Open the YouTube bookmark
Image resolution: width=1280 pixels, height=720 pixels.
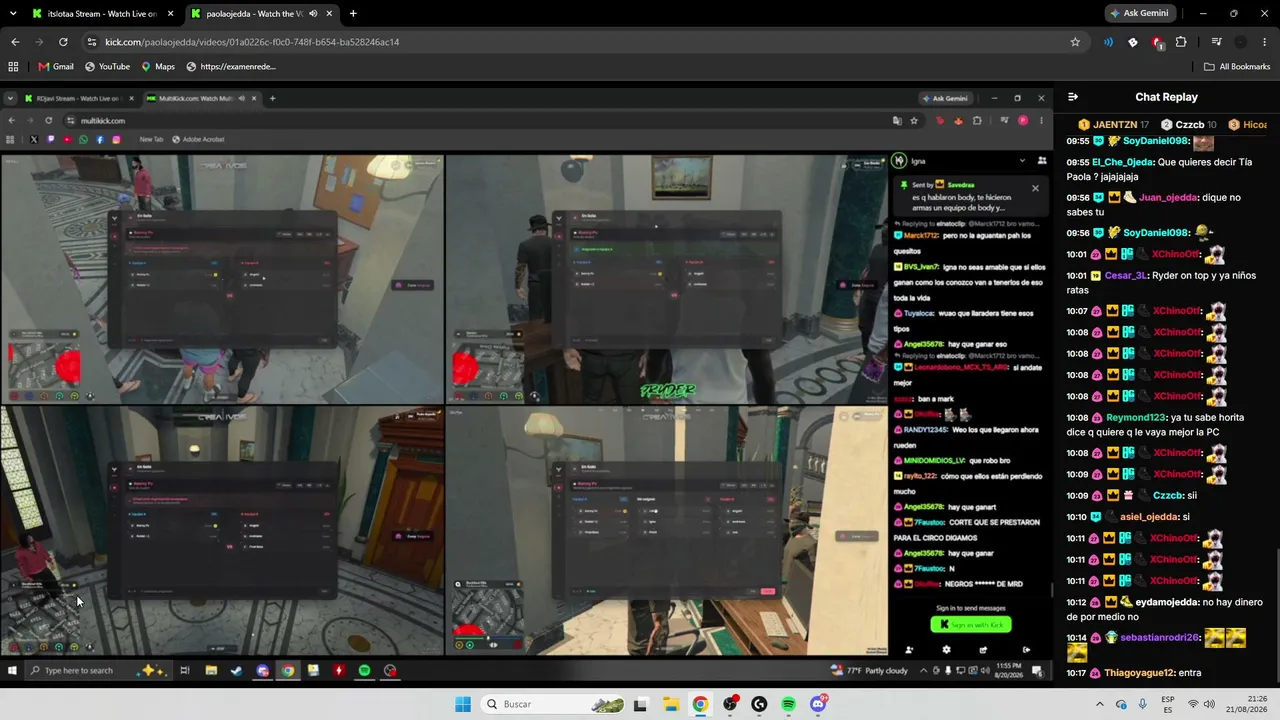pos(107,67)
